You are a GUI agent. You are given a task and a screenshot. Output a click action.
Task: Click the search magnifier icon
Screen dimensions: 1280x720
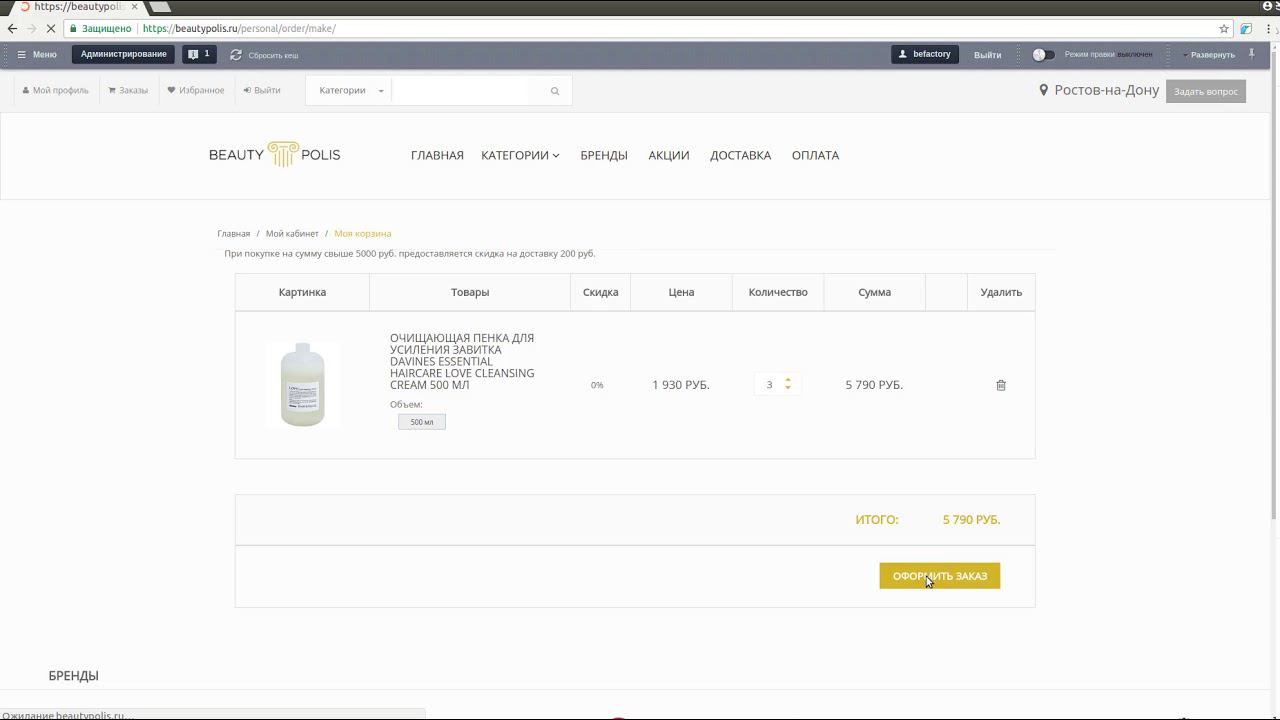pyautogui.click(x=555, y=91)
